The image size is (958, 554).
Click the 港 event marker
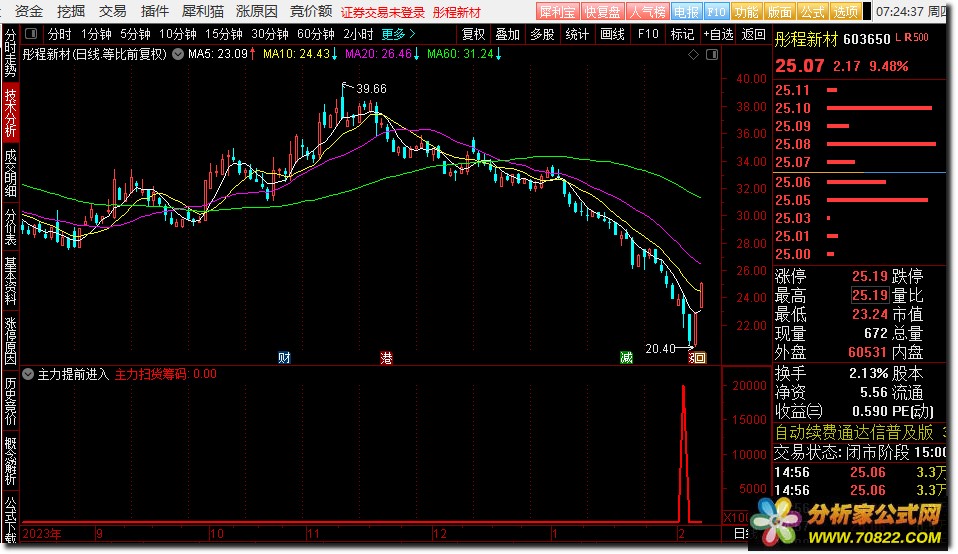(386, 358)
